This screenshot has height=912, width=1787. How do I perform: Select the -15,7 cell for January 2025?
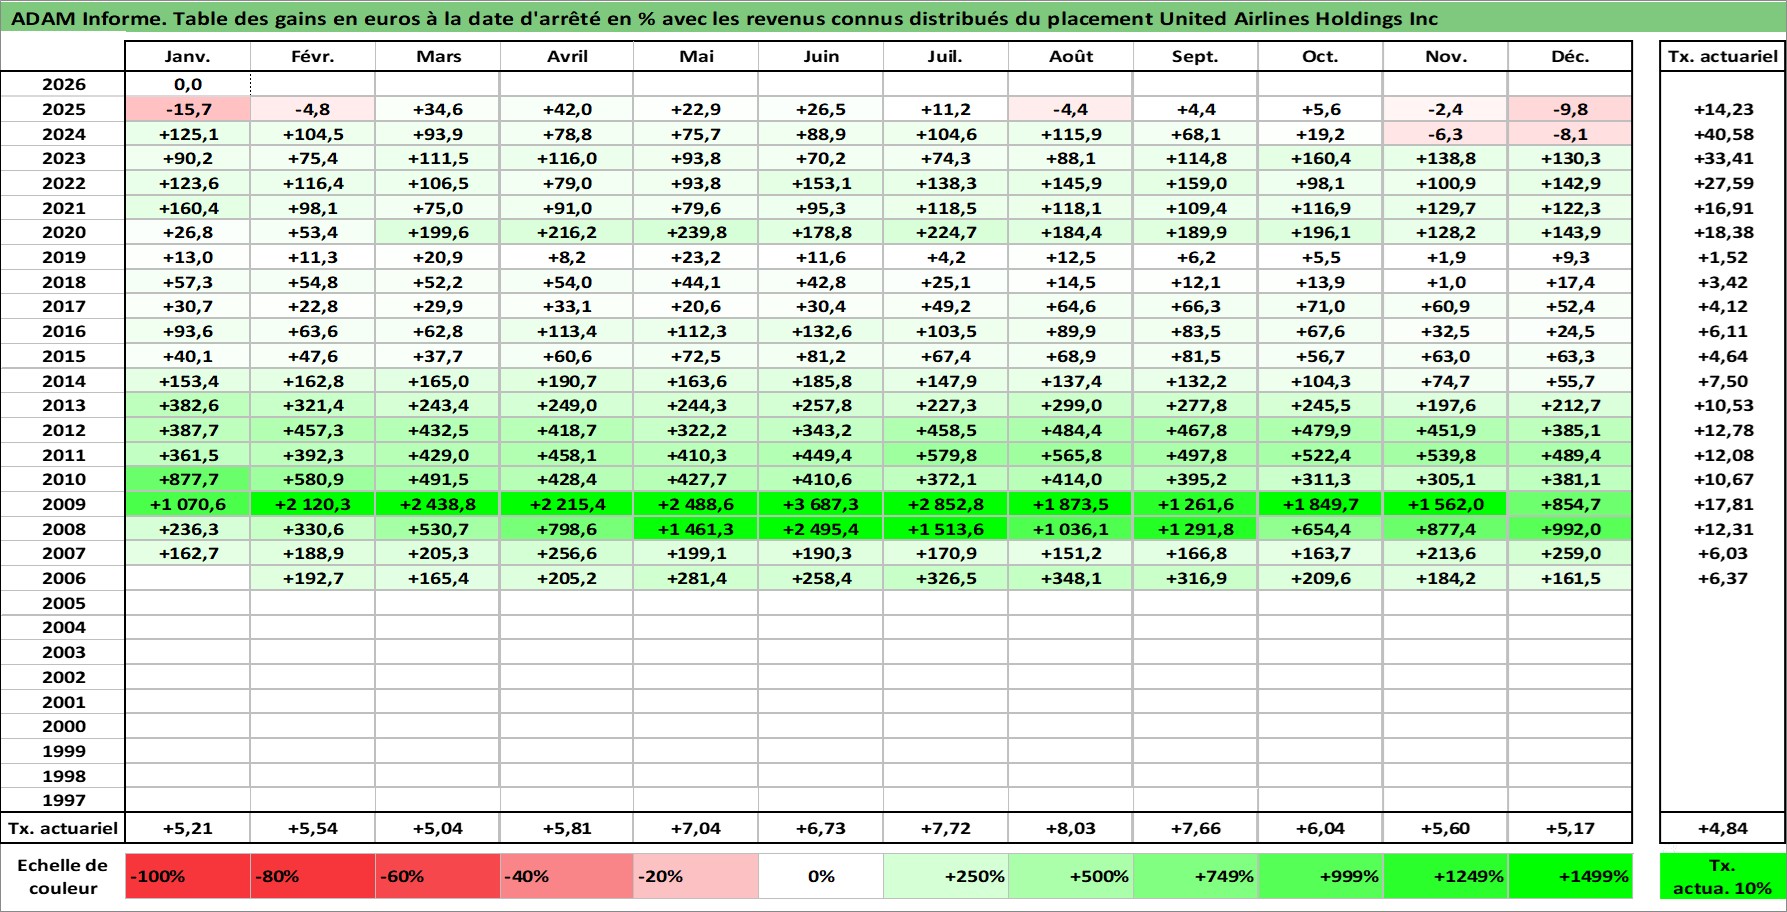click(188, 109)
